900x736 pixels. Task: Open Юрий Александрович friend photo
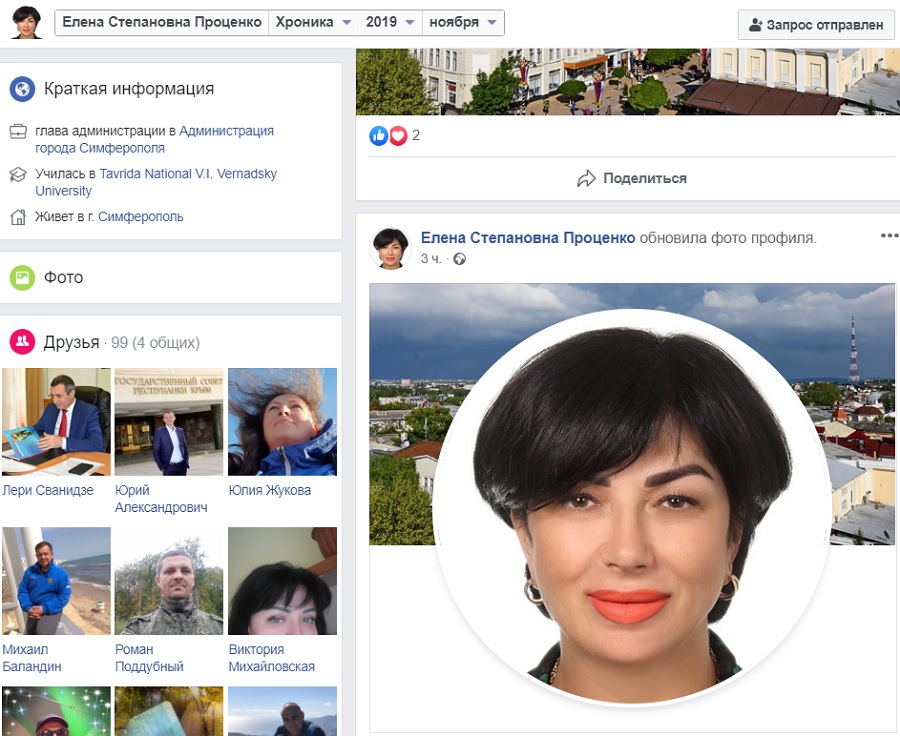point(169,422)
